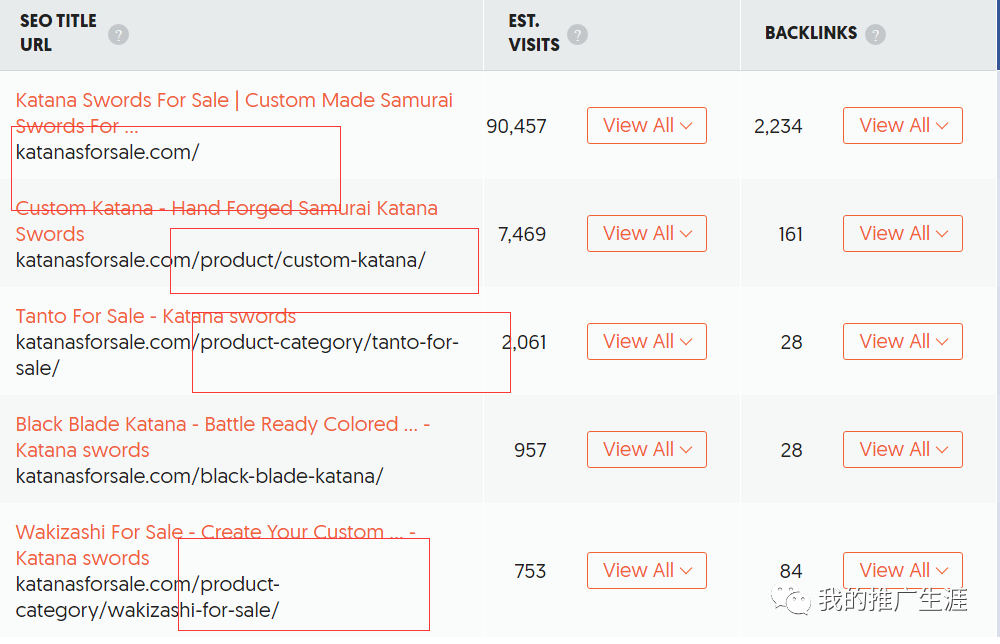This screenshot has height=644, width=1000.
Task: Expand backlinks View All for wakizashi-for-sale row
Action: (902, 571)
